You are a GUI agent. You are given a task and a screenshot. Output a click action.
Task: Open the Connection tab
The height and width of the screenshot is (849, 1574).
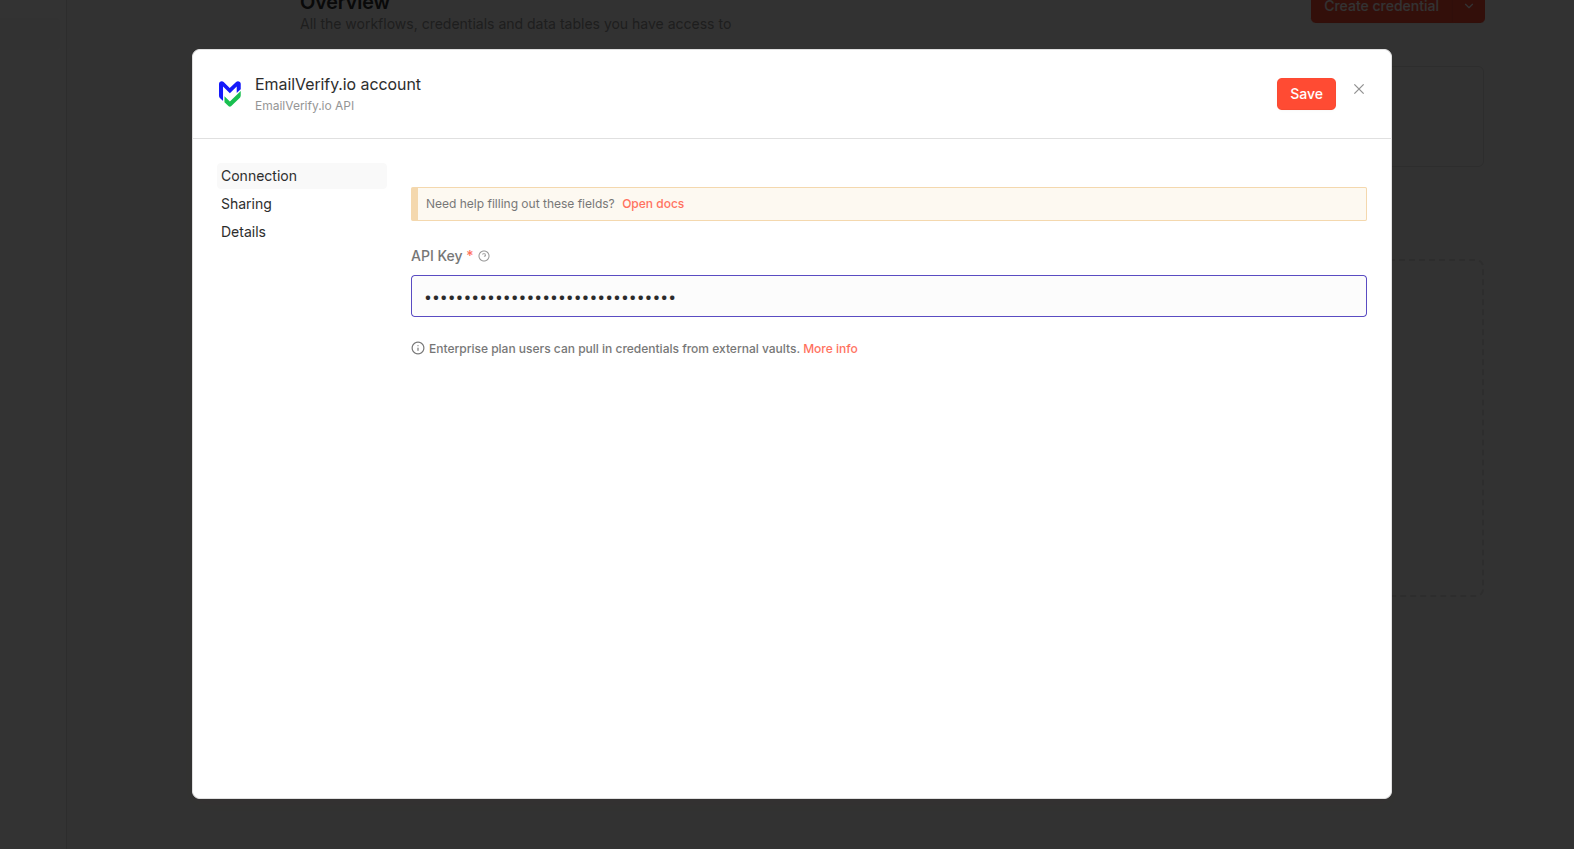pyautogui.click(x=301, y=176)
